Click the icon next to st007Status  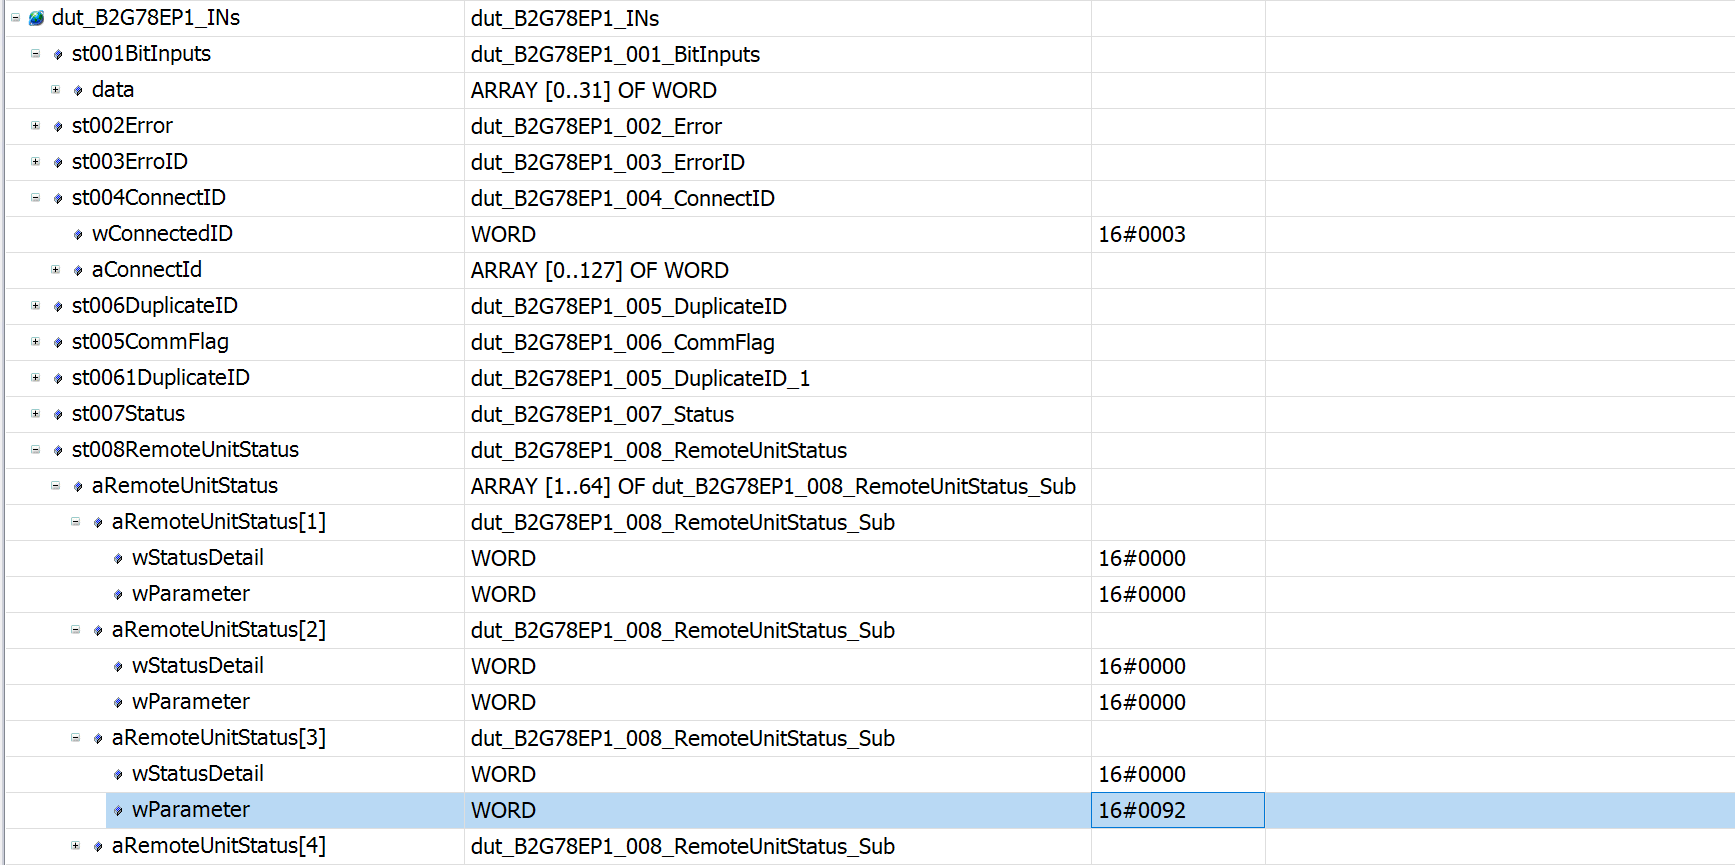(58, 414)
